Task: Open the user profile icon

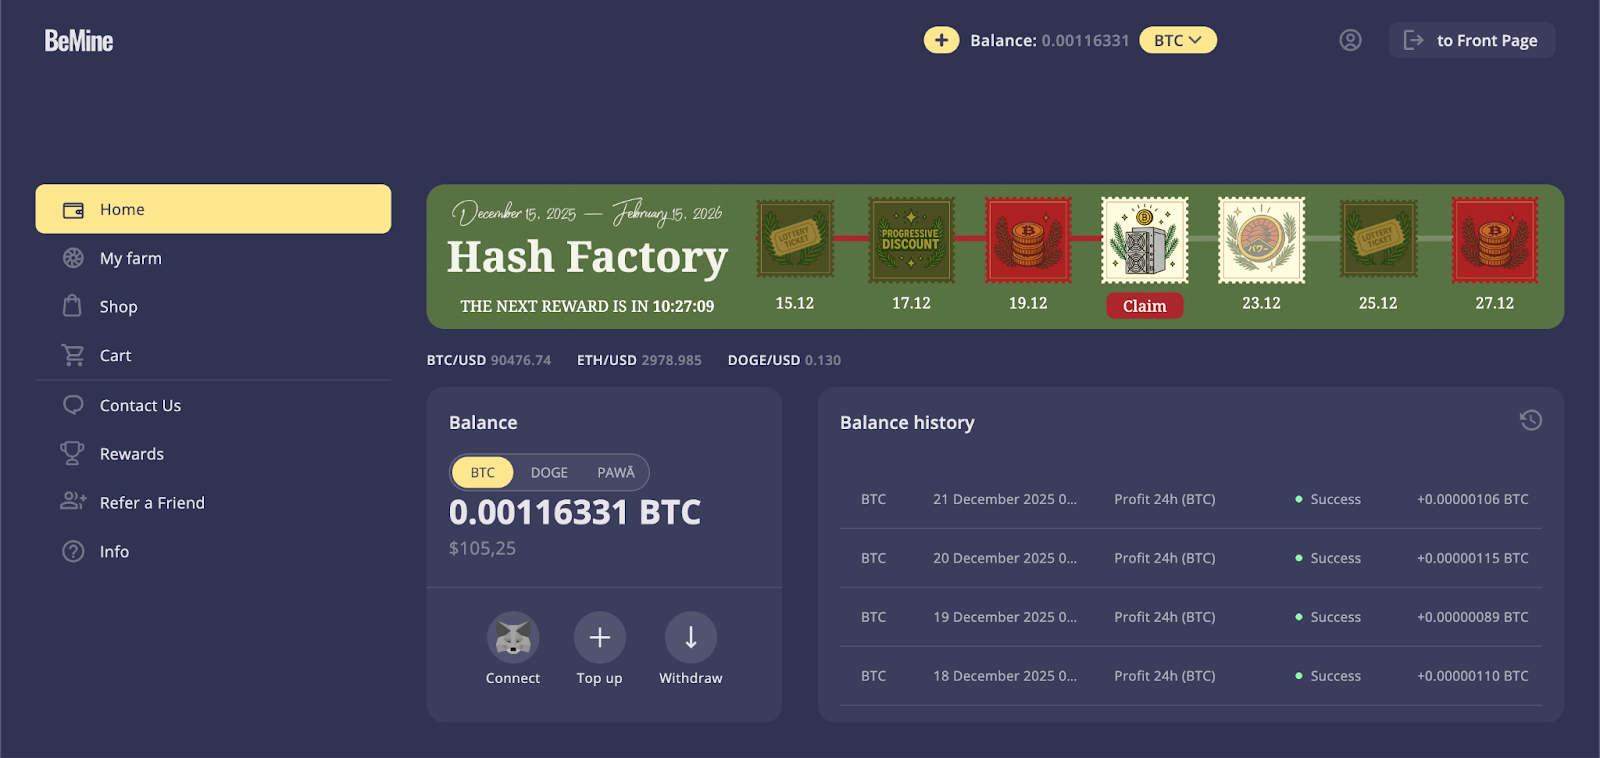Action: coord(1350,40)
